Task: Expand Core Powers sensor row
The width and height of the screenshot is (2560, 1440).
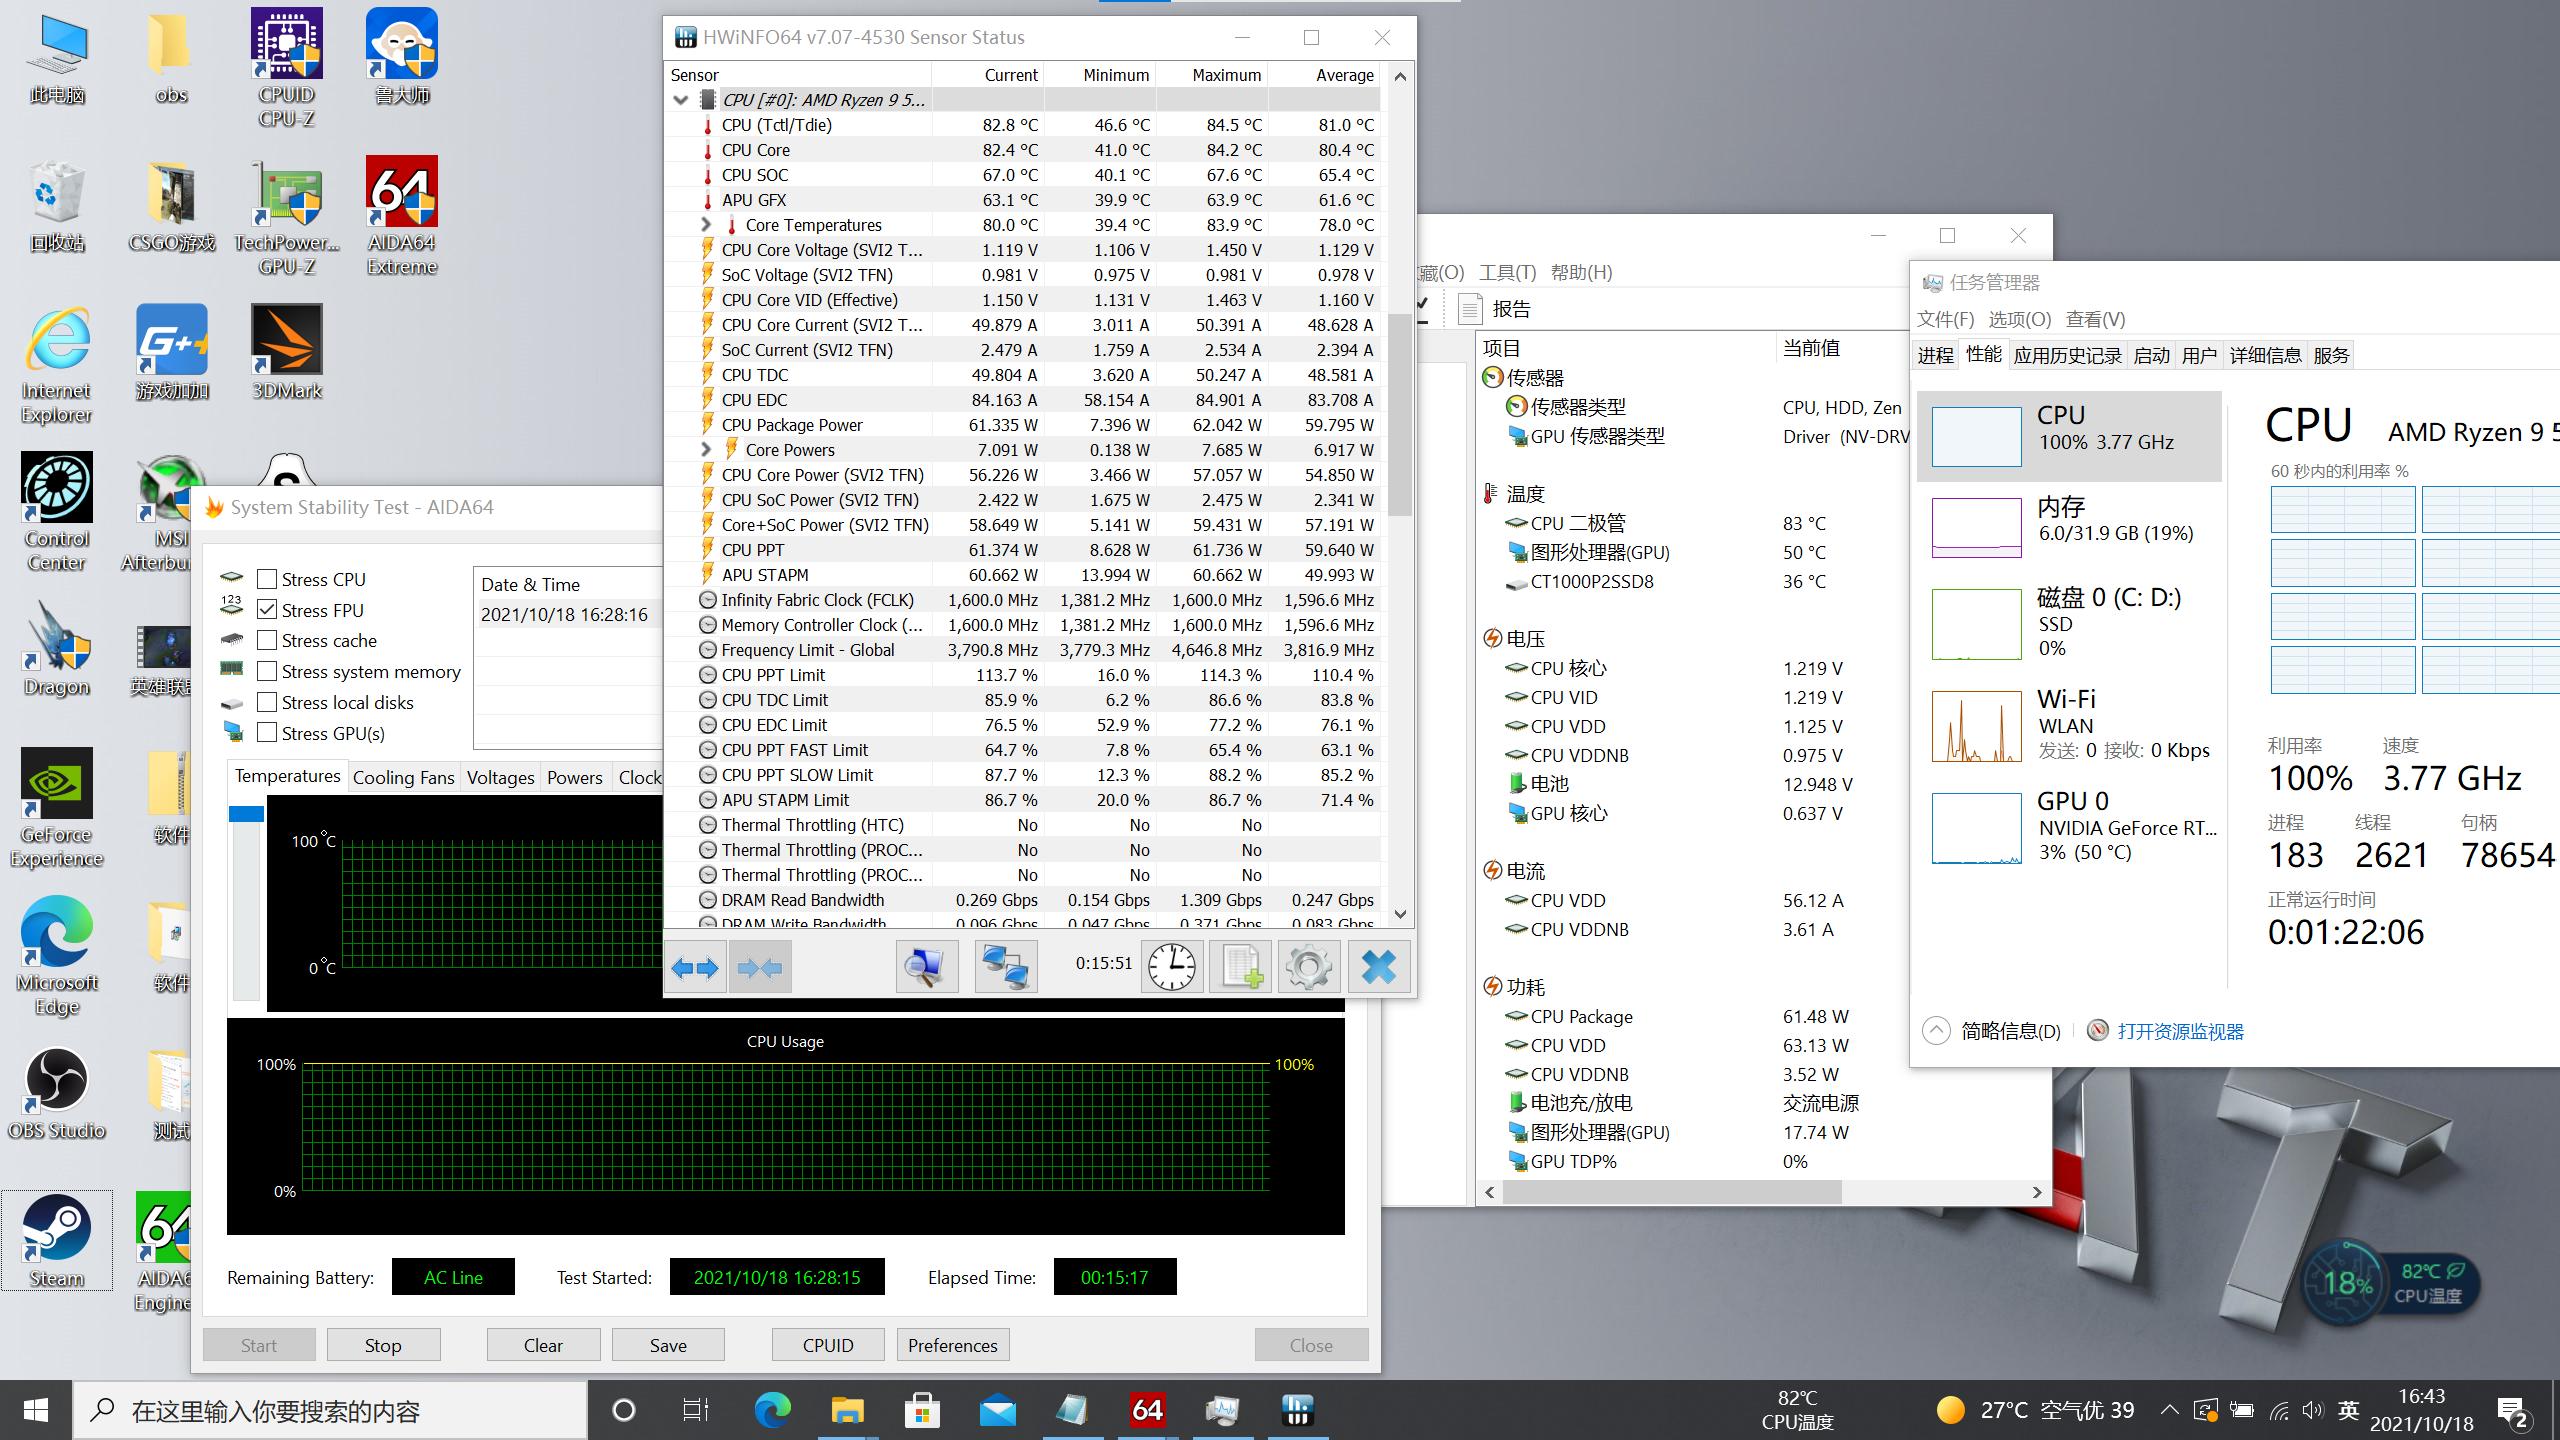Action: 706,450
